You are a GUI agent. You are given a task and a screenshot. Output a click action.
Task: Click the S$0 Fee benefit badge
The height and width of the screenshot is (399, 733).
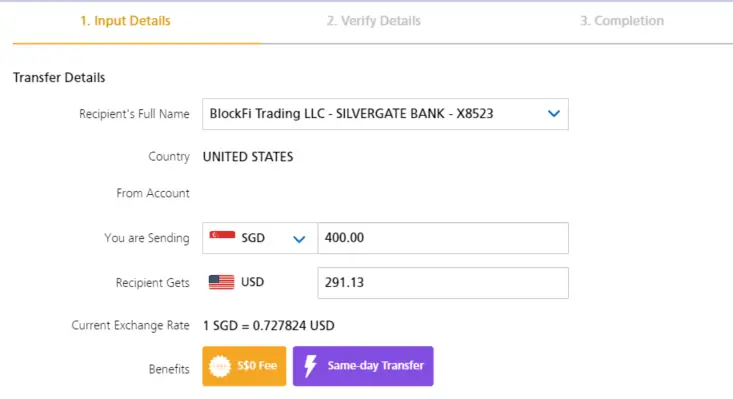(x=244, y=366)
